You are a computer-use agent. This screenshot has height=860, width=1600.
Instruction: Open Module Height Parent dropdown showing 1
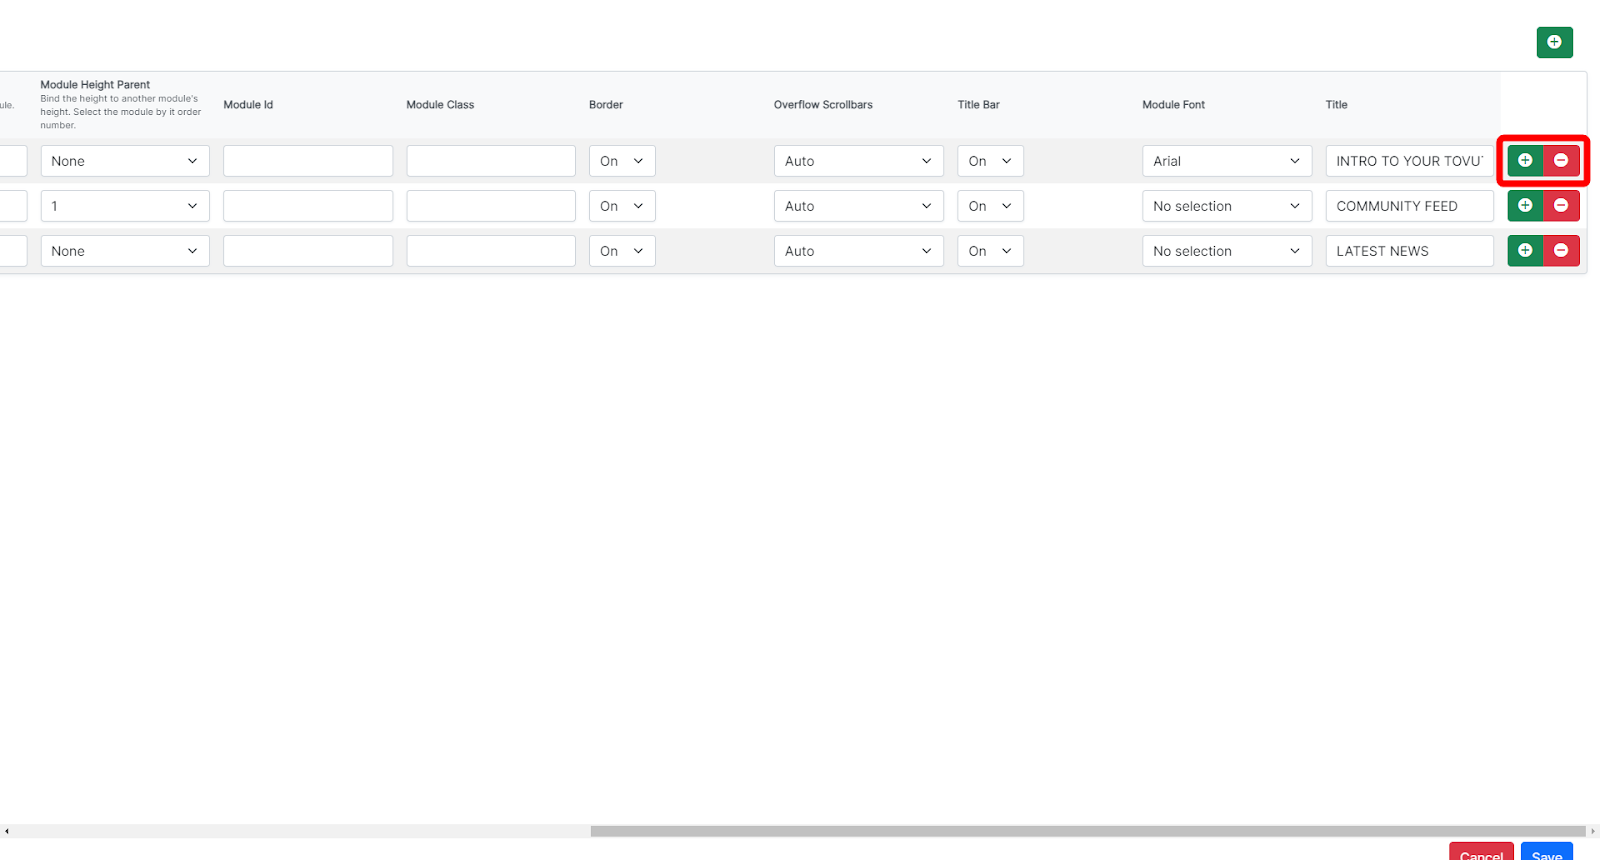(x=125, y=206)
